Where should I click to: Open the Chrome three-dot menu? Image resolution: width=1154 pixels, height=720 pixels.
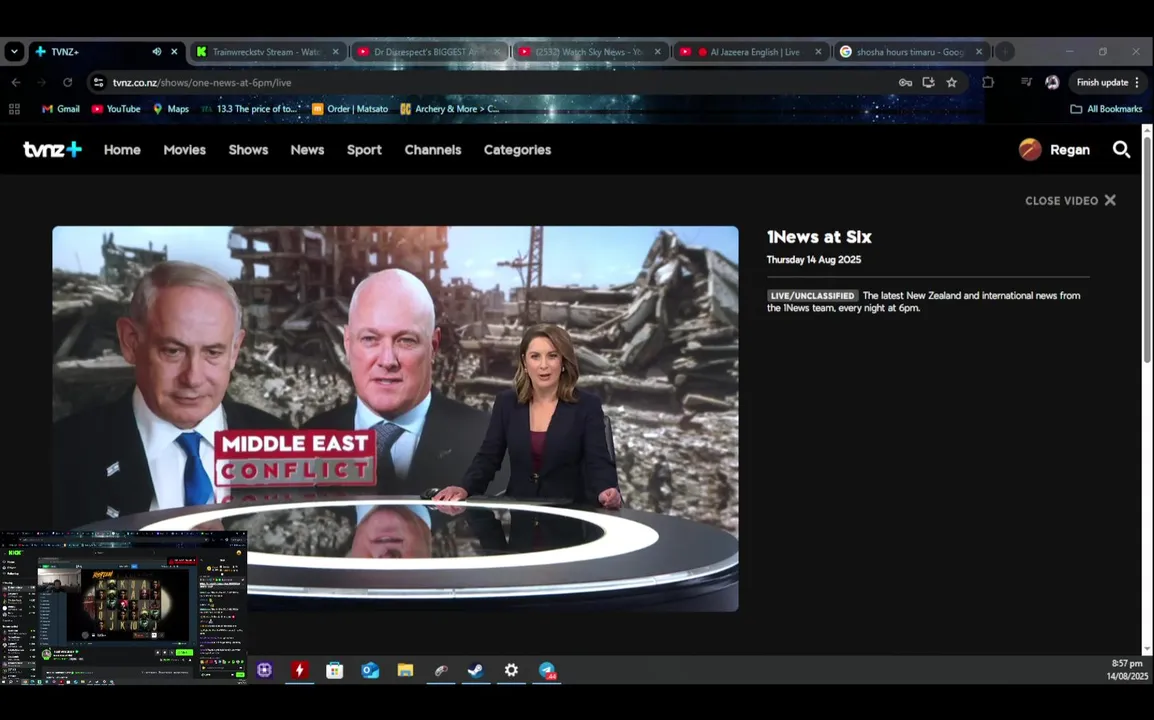[1137, 82]
